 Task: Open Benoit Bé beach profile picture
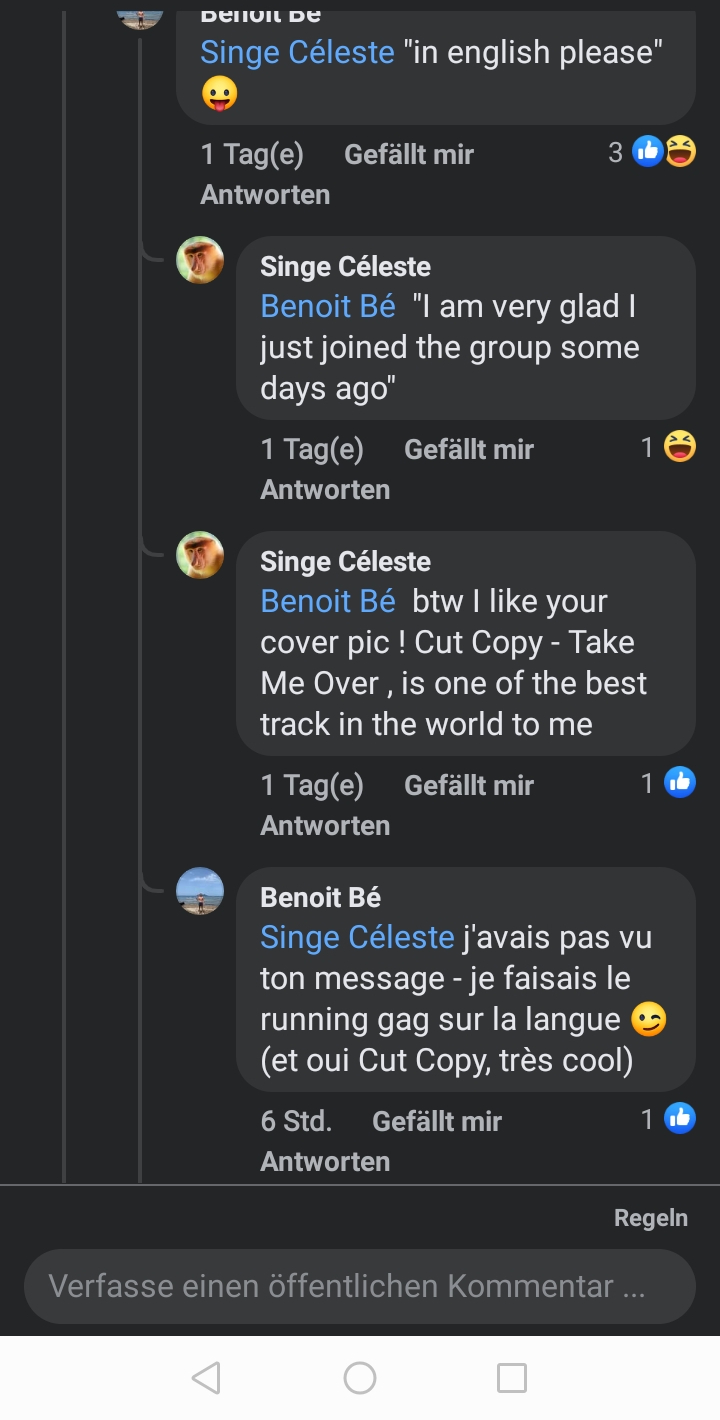pos(200,891)
